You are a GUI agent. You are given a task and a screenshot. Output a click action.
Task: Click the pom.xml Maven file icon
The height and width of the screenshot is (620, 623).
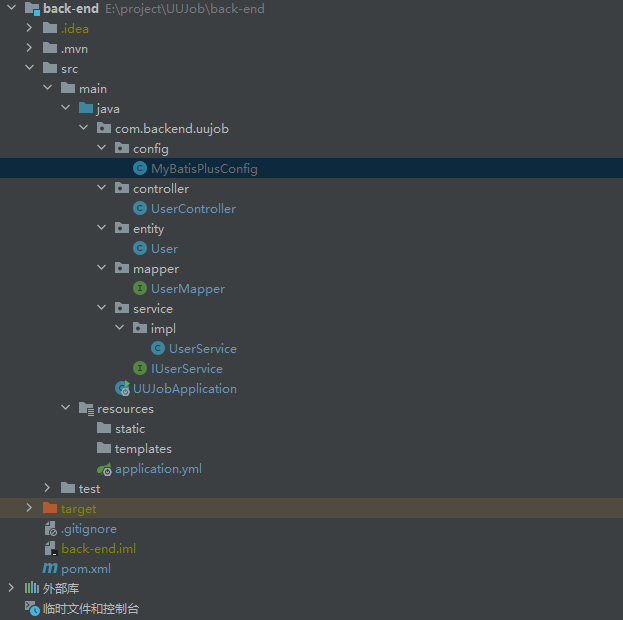pos(50,569)
